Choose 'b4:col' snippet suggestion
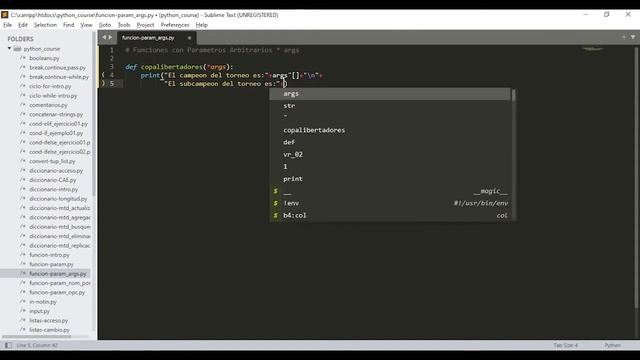The image size is (640, 360). pos(390,216)
